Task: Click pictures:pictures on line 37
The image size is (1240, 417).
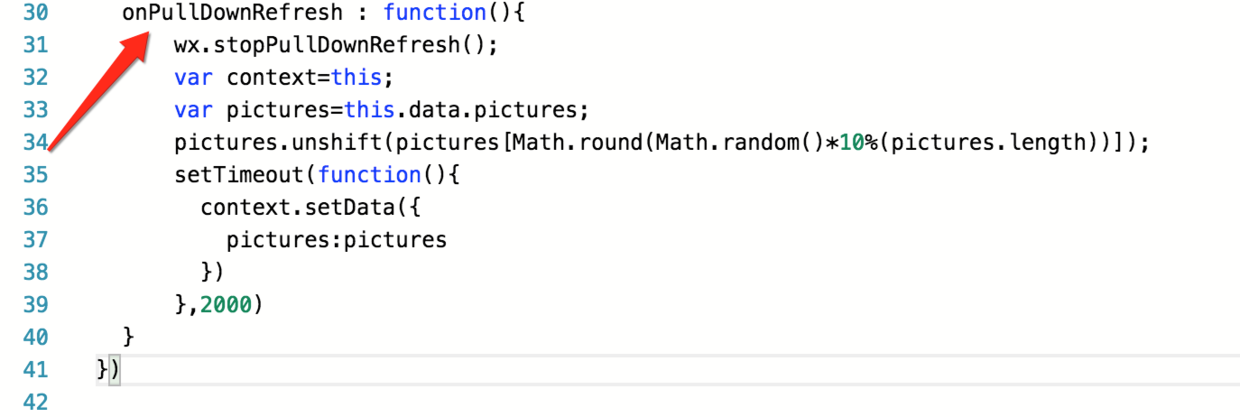Action: pos(337,240)
